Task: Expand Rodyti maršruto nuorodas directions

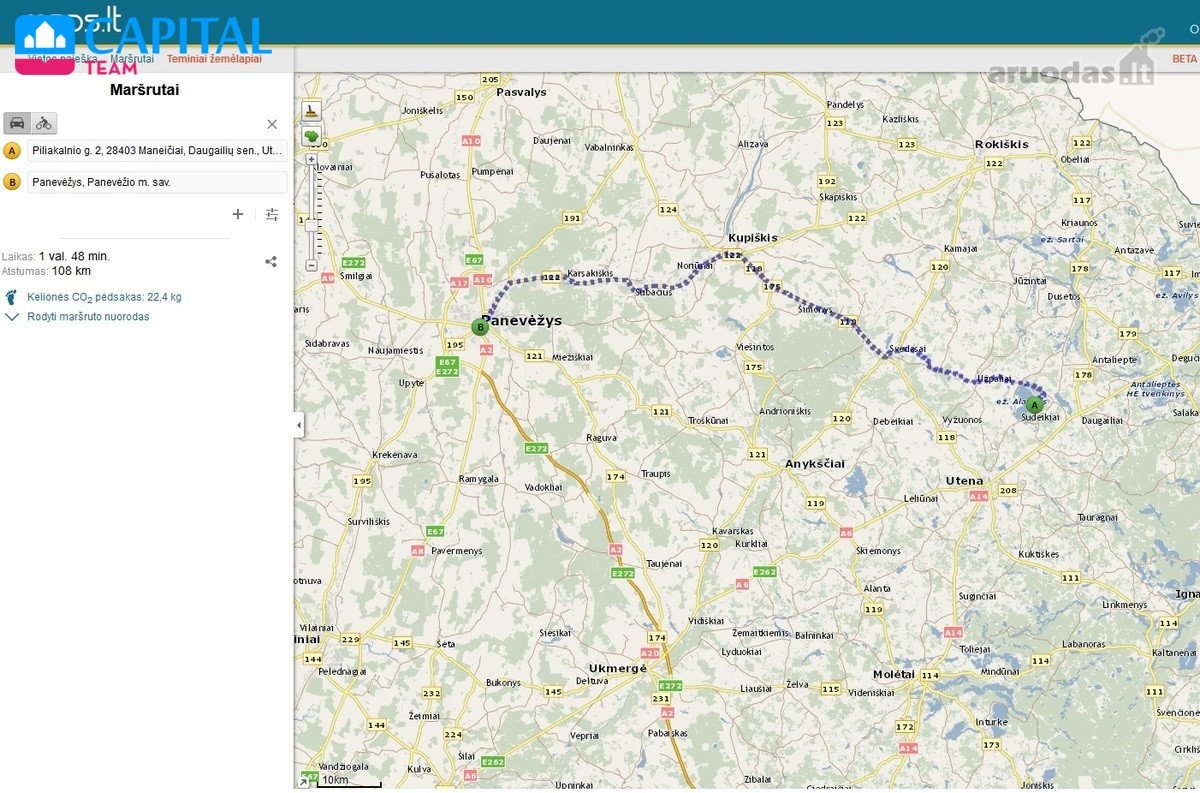Action: click(77, 317)
